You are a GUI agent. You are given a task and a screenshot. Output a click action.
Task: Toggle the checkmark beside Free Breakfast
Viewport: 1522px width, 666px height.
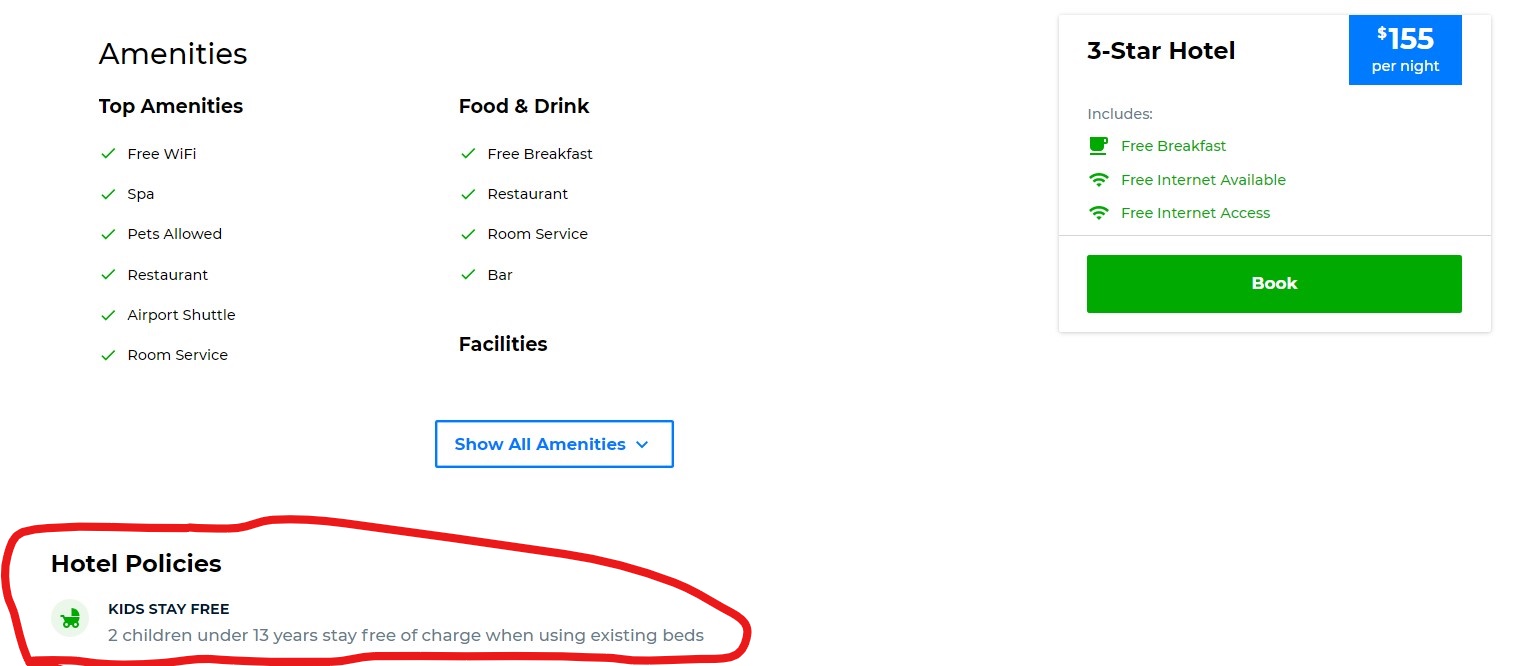pyautogui.click(x=468, y=153)
